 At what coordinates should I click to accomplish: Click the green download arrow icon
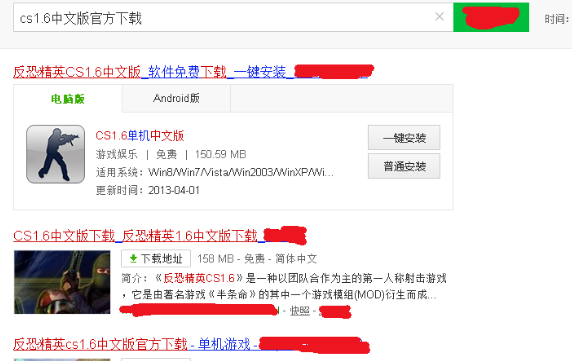134,259
